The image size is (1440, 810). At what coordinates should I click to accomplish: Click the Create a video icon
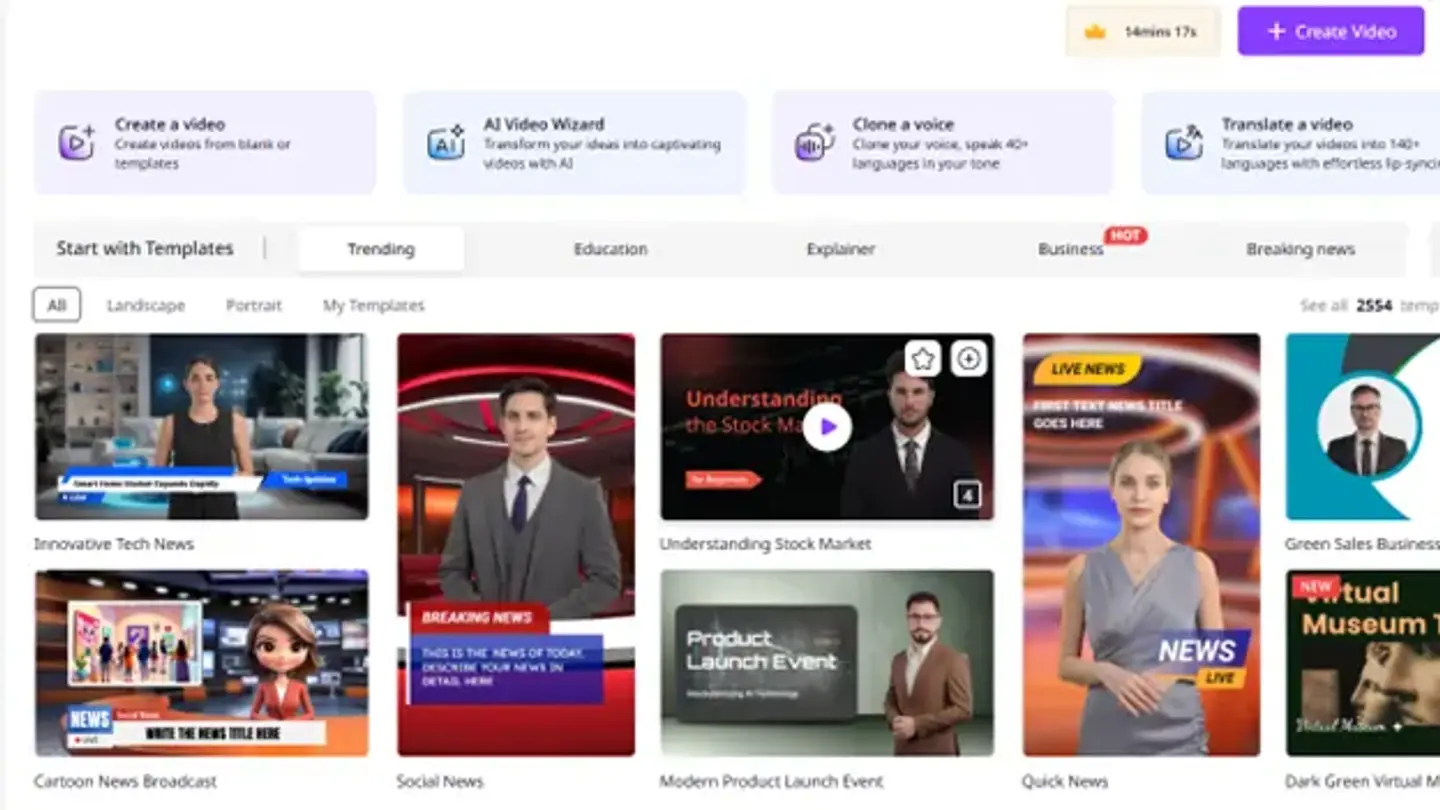point(76,143)
